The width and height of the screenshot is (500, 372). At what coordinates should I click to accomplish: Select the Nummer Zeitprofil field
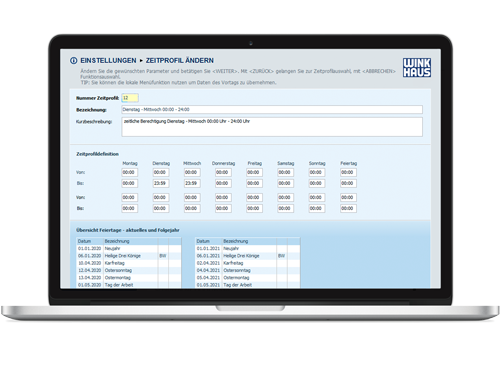130,98
